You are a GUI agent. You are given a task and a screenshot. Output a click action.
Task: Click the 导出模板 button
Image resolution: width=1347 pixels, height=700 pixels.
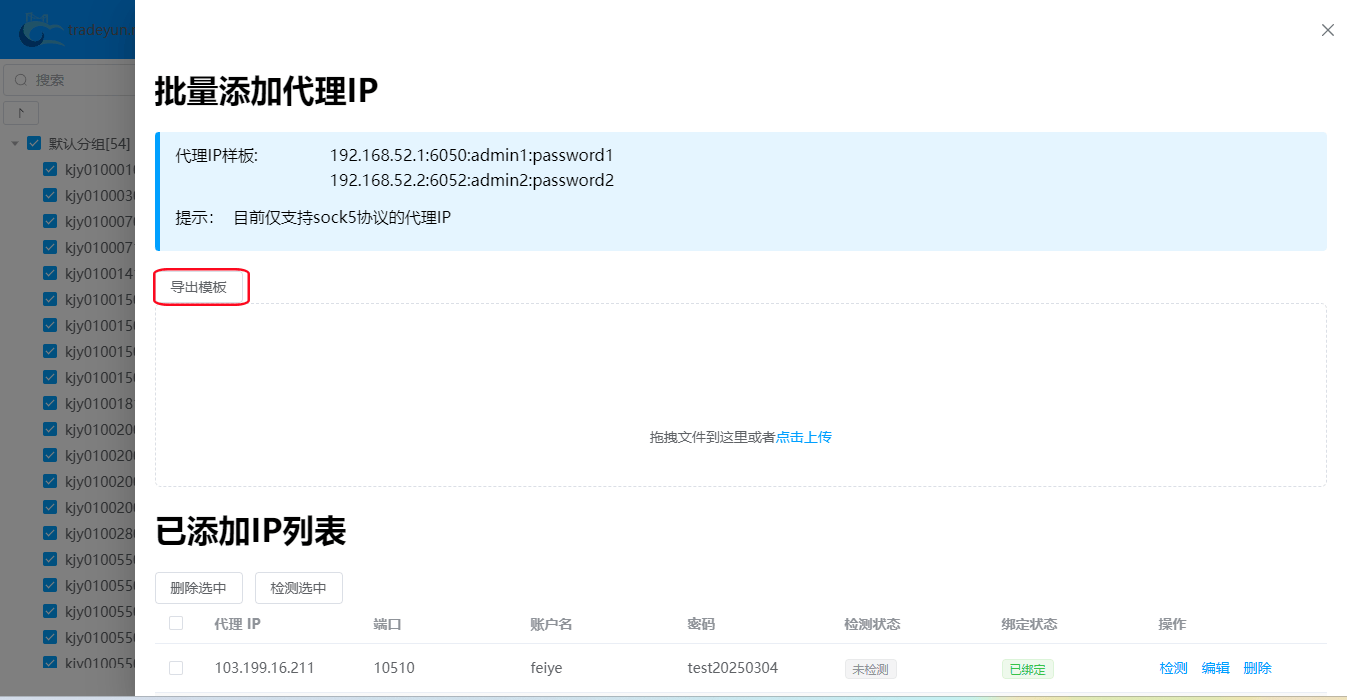[199, 287]
